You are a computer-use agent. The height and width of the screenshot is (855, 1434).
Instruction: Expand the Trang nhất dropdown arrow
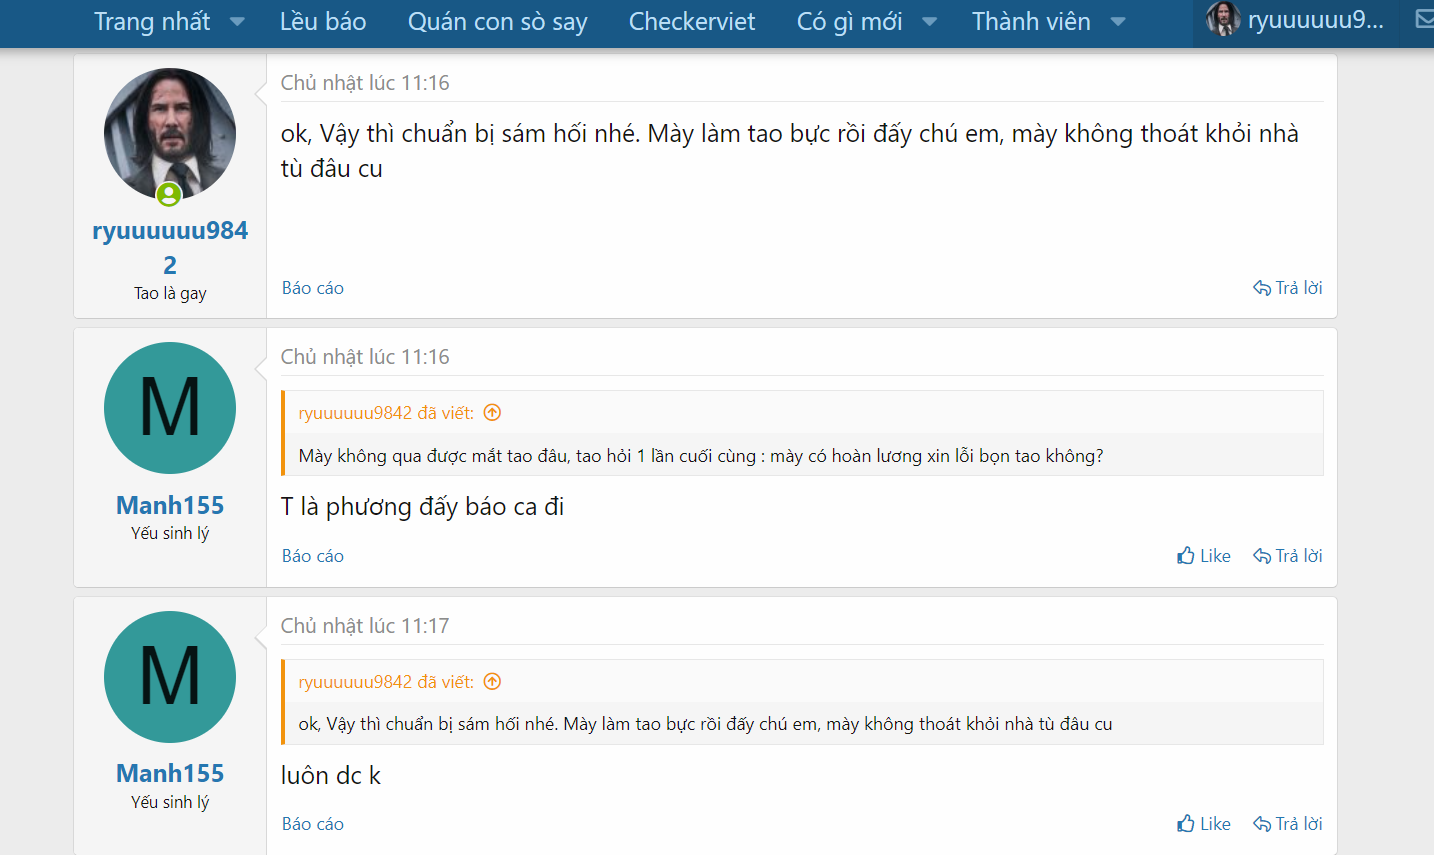(237, 22)
